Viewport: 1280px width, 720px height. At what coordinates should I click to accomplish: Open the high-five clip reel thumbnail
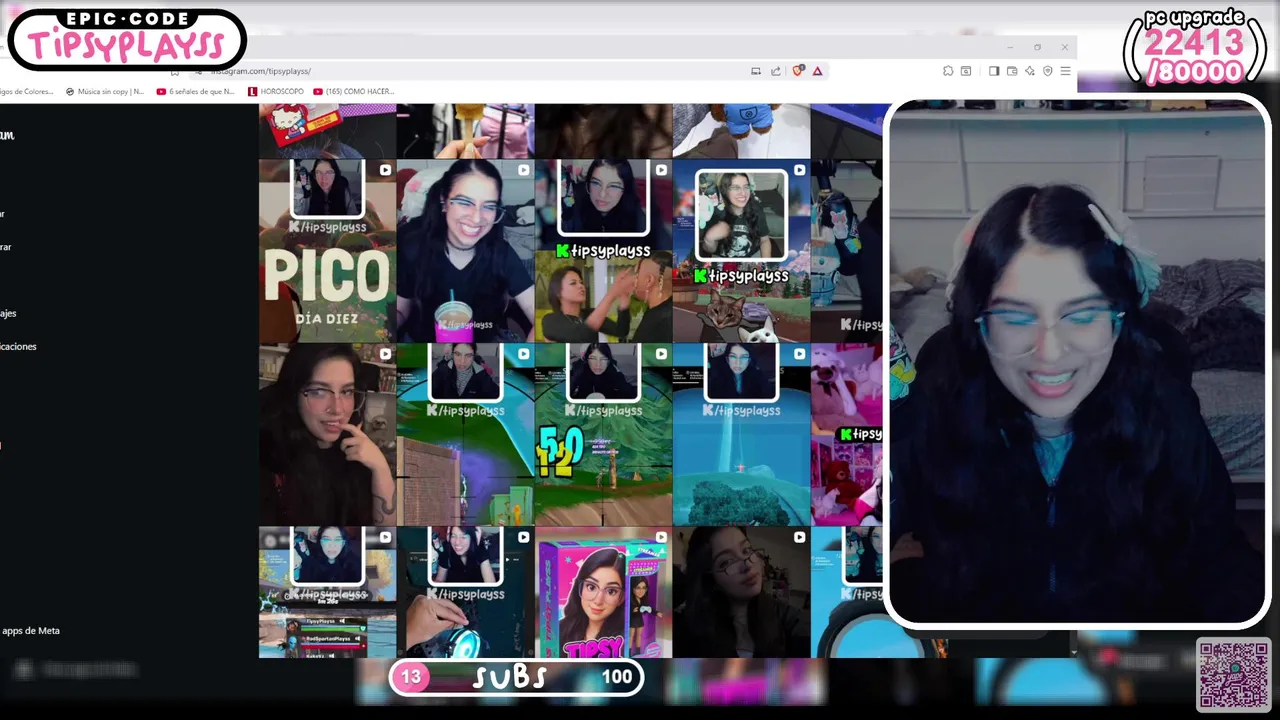pyautogui.click(x=603, y=250)
